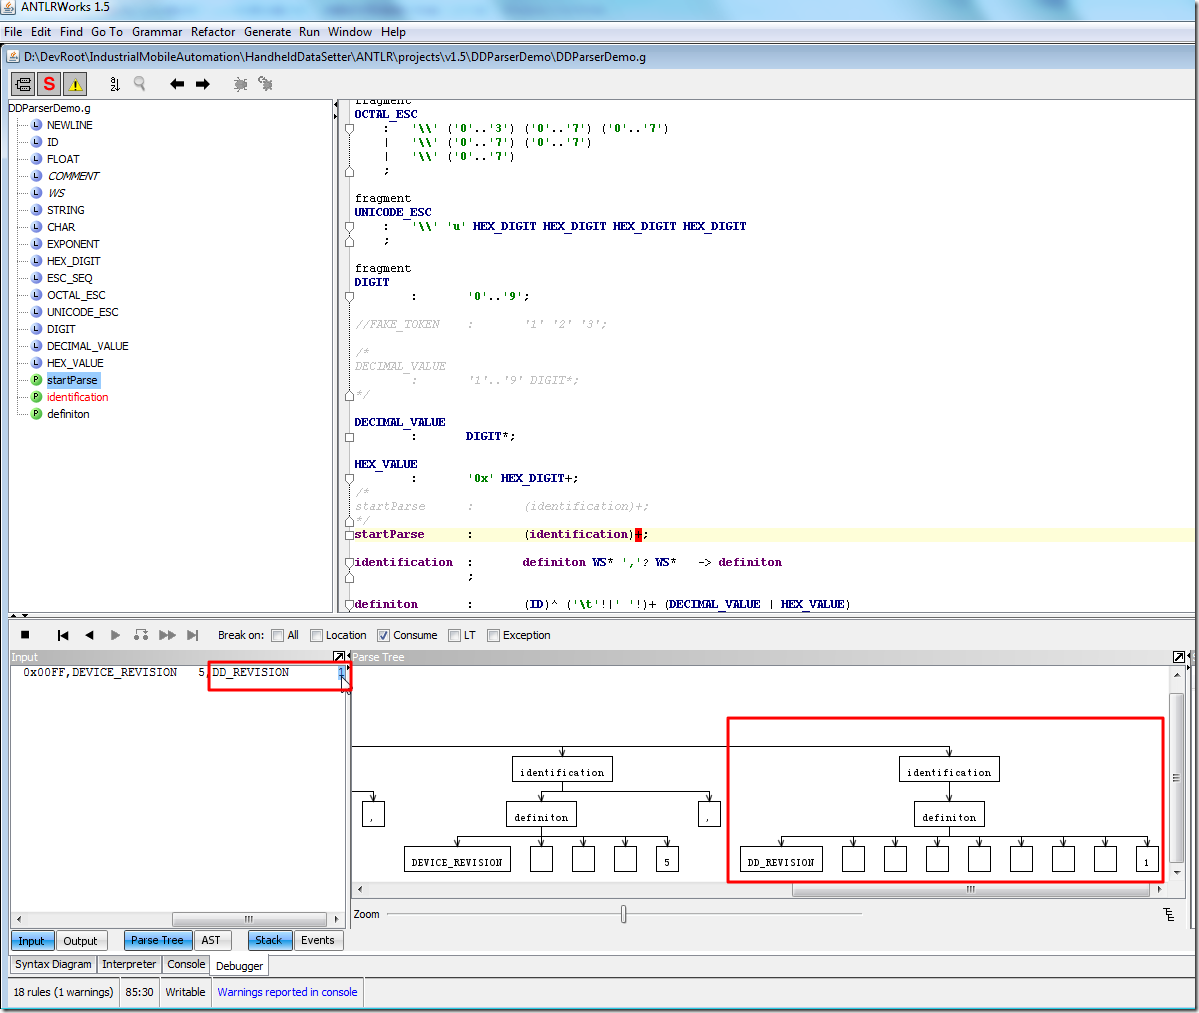
Task: Detach the Parse Tree panel with arrow icon
Action: pos(1178,657)
